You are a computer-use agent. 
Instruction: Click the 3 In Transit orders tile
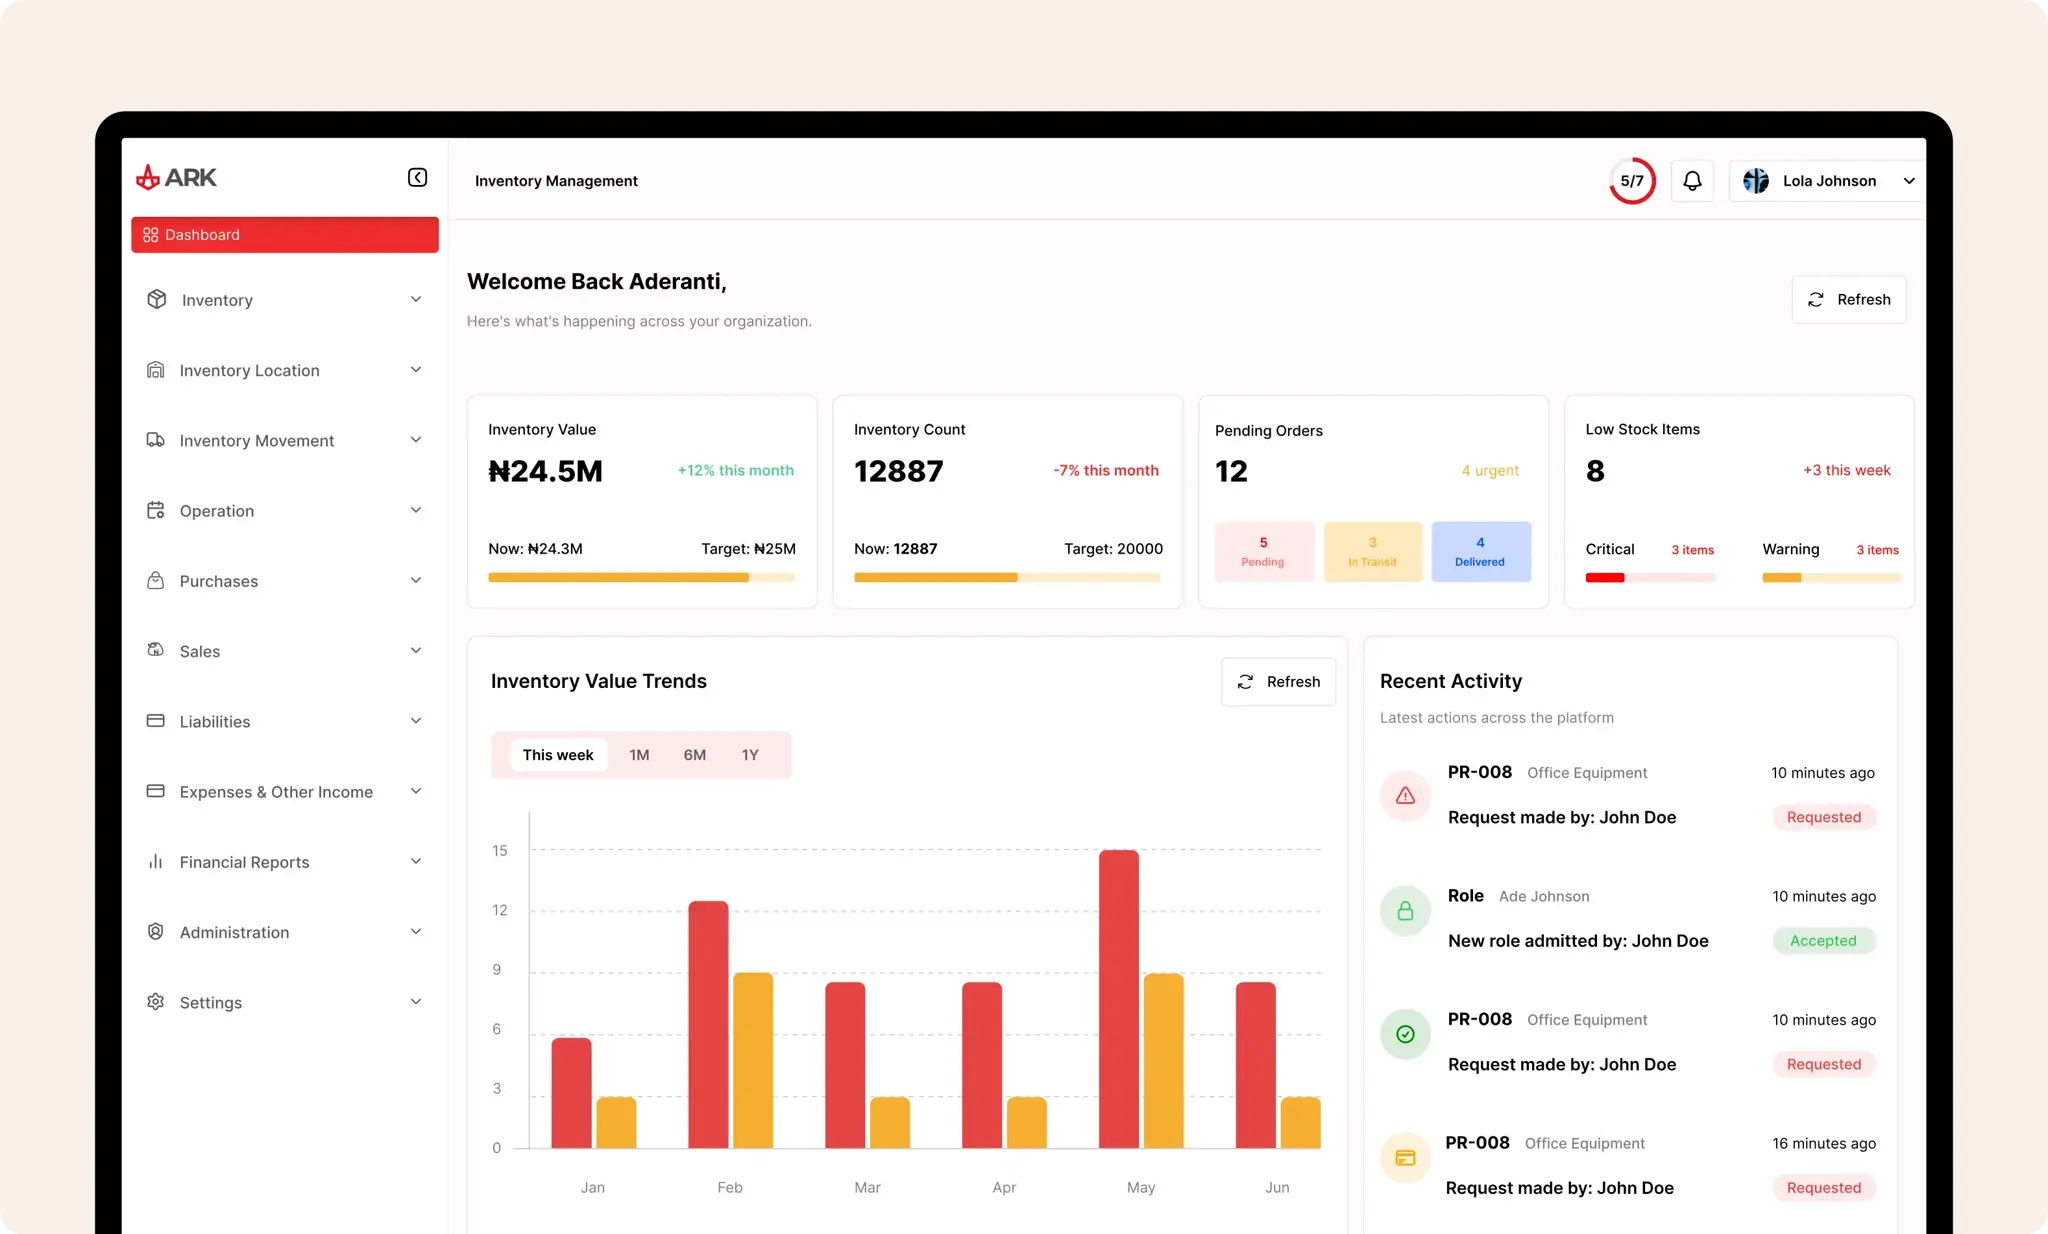(x=1373, y=551)
